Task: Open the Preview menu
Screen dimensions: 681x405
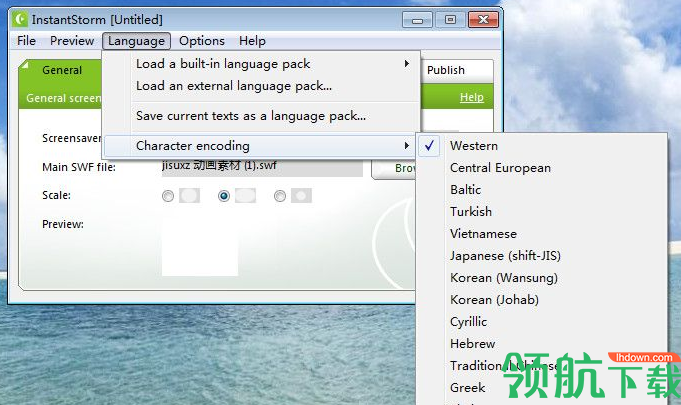Action: click(x=72, y=41)
